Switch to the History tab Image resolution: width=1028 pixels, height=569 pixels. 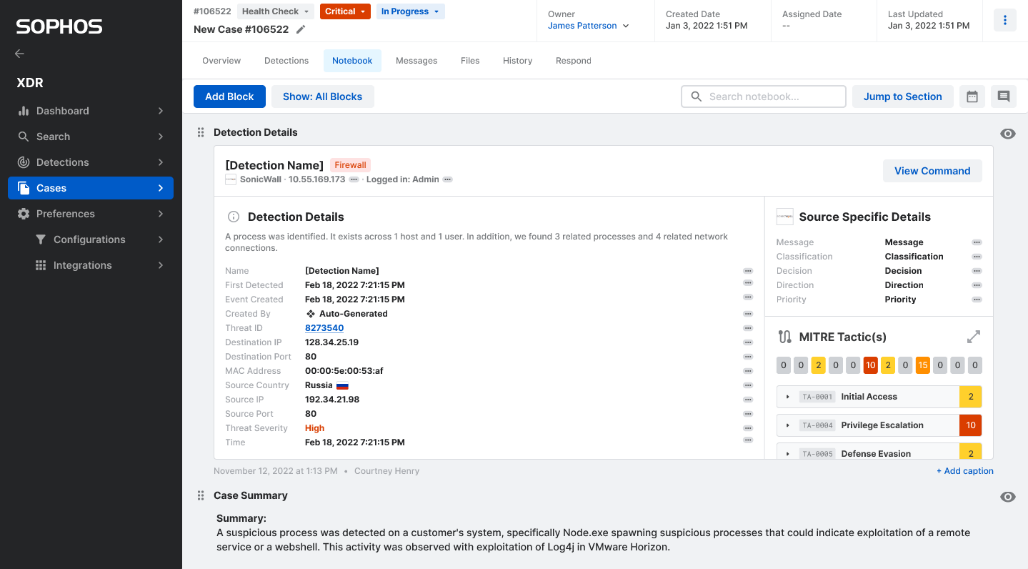pyautogui.click(x=517, y=60)
